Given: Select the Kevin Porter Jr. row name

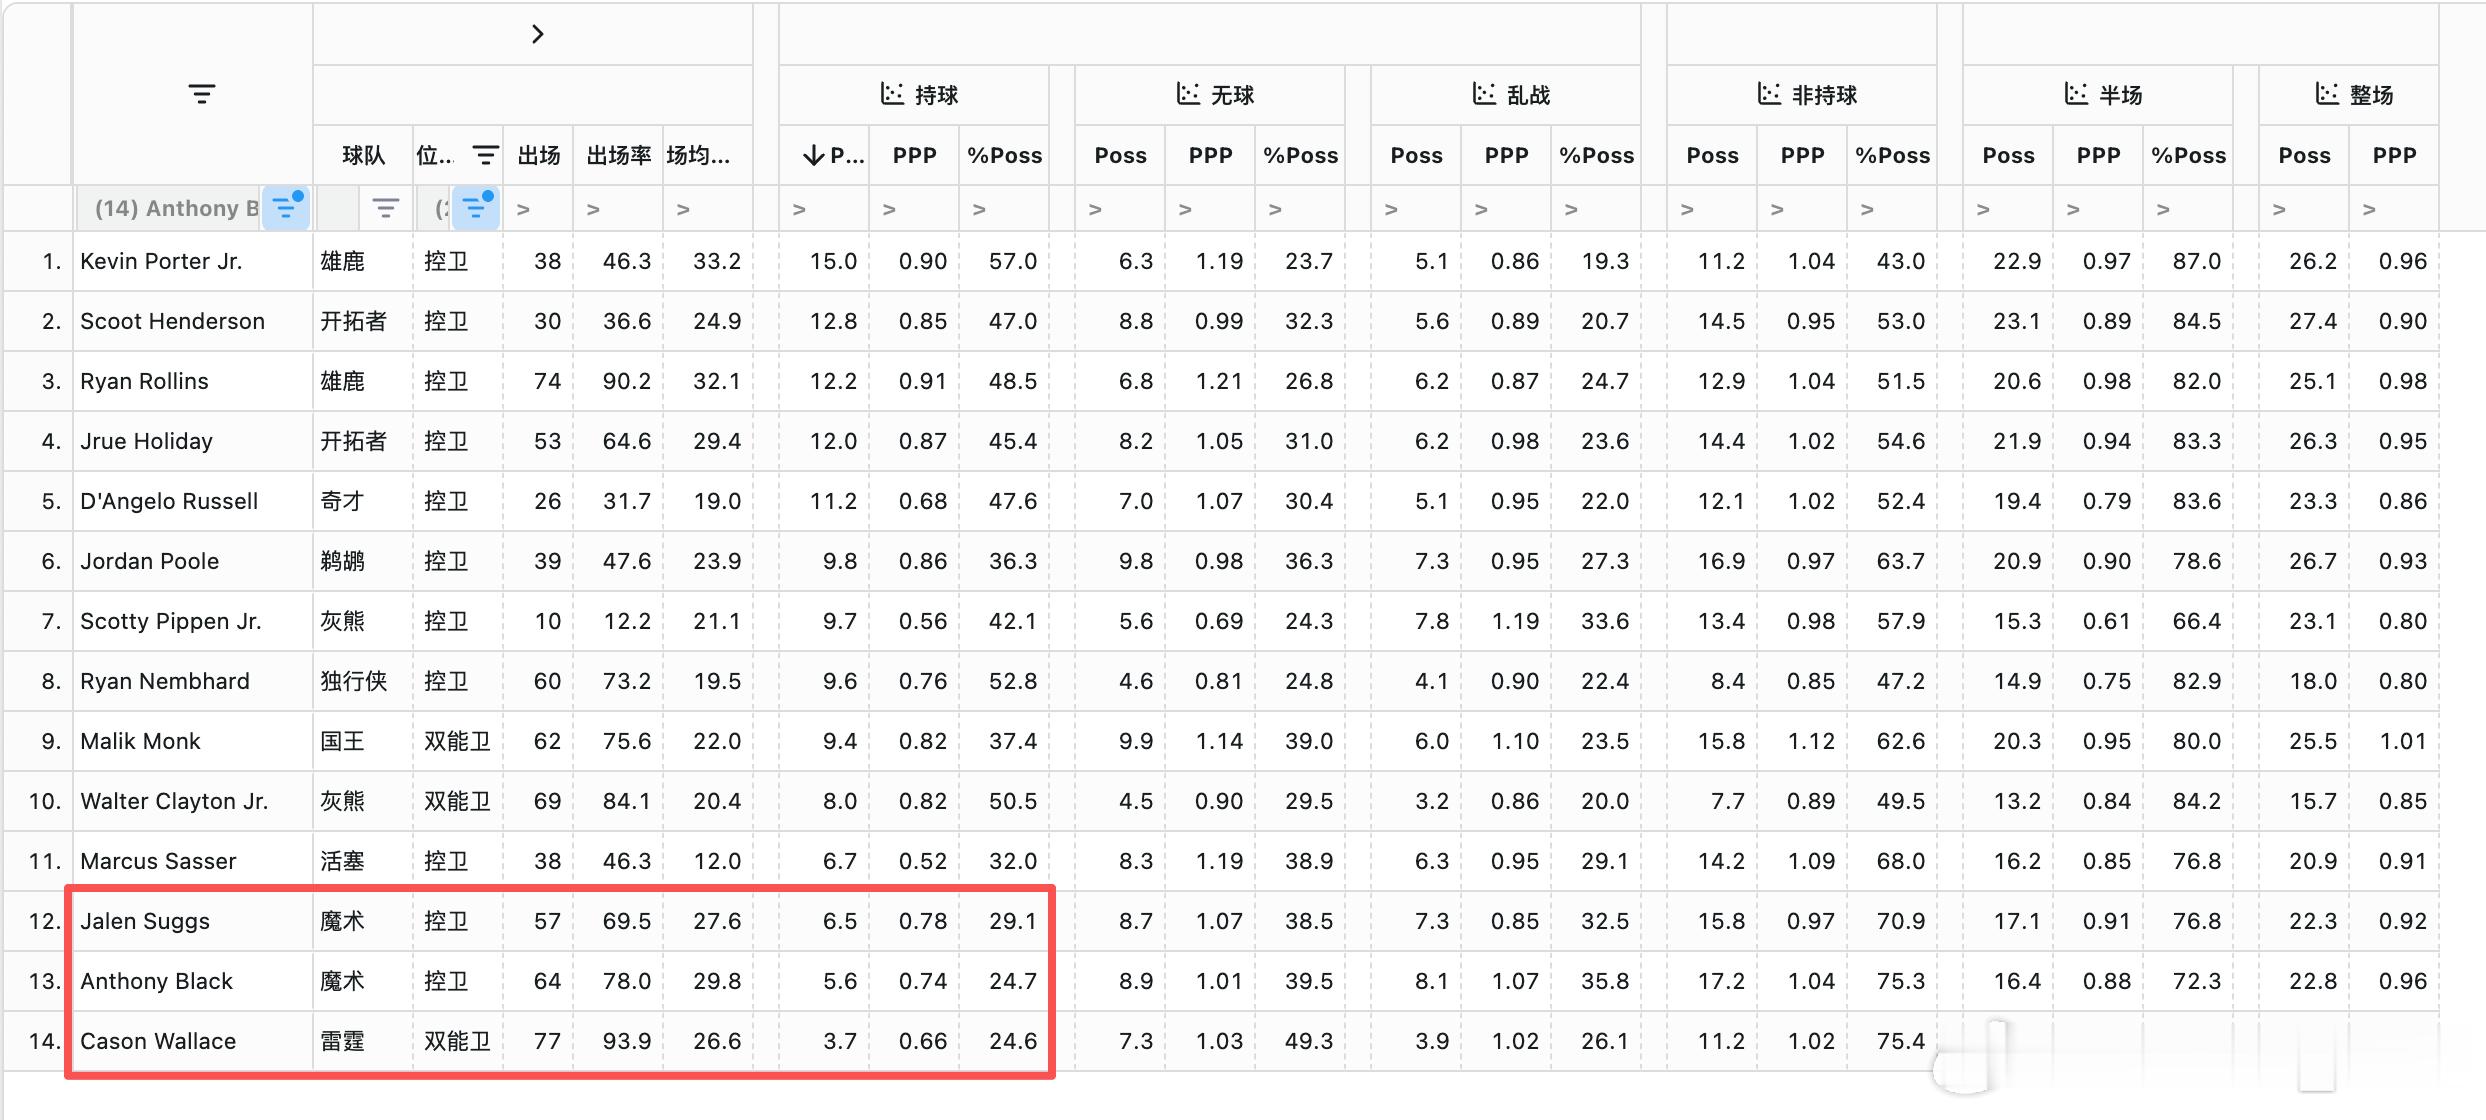Looking at the screenshot, I should pyautogui.click(x=161, y=261).
